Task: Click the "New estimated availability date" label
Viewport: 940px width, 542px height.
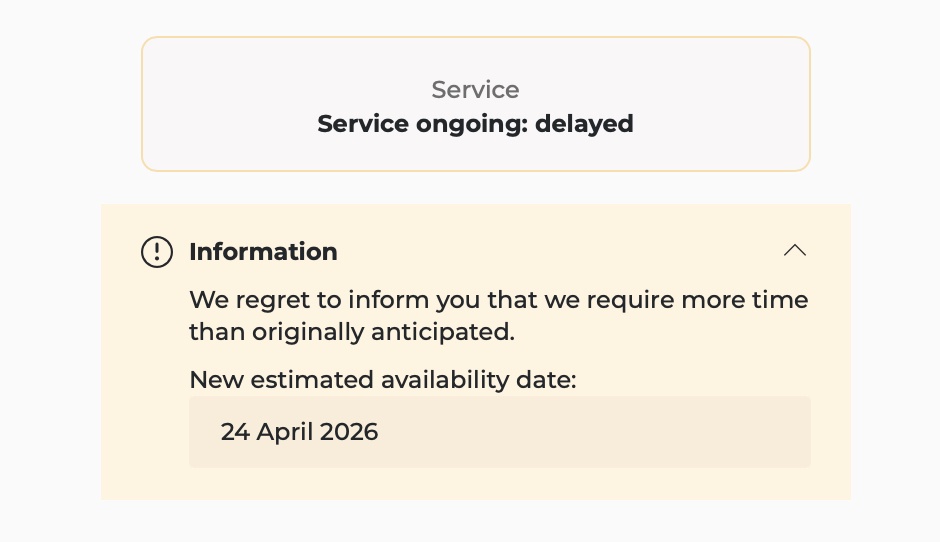Action: pos(383,380)
